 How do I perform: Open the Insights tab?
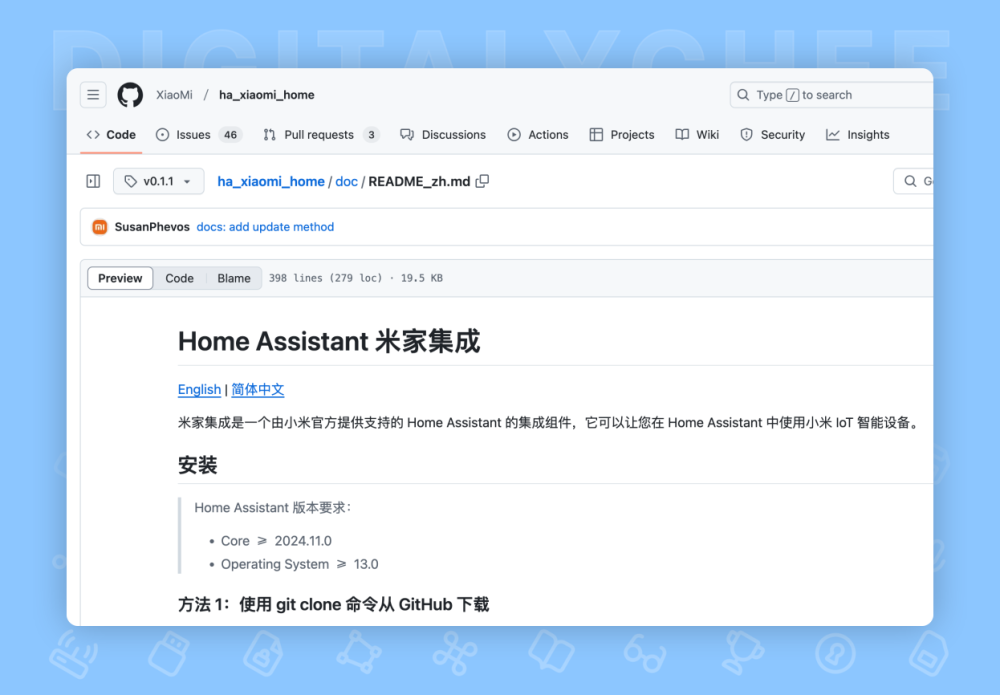point(858,135)
